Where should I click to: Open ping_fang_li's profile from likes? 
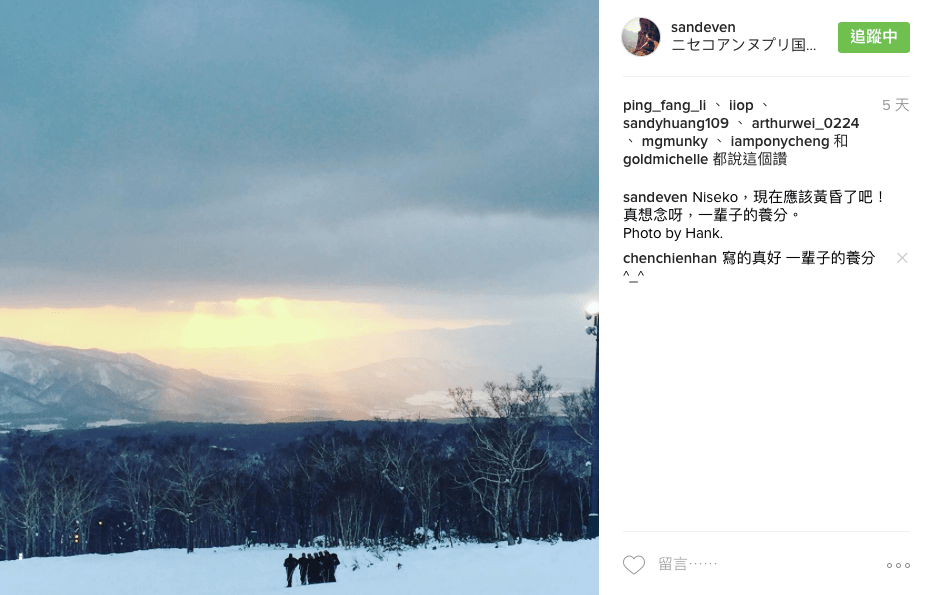664,105
